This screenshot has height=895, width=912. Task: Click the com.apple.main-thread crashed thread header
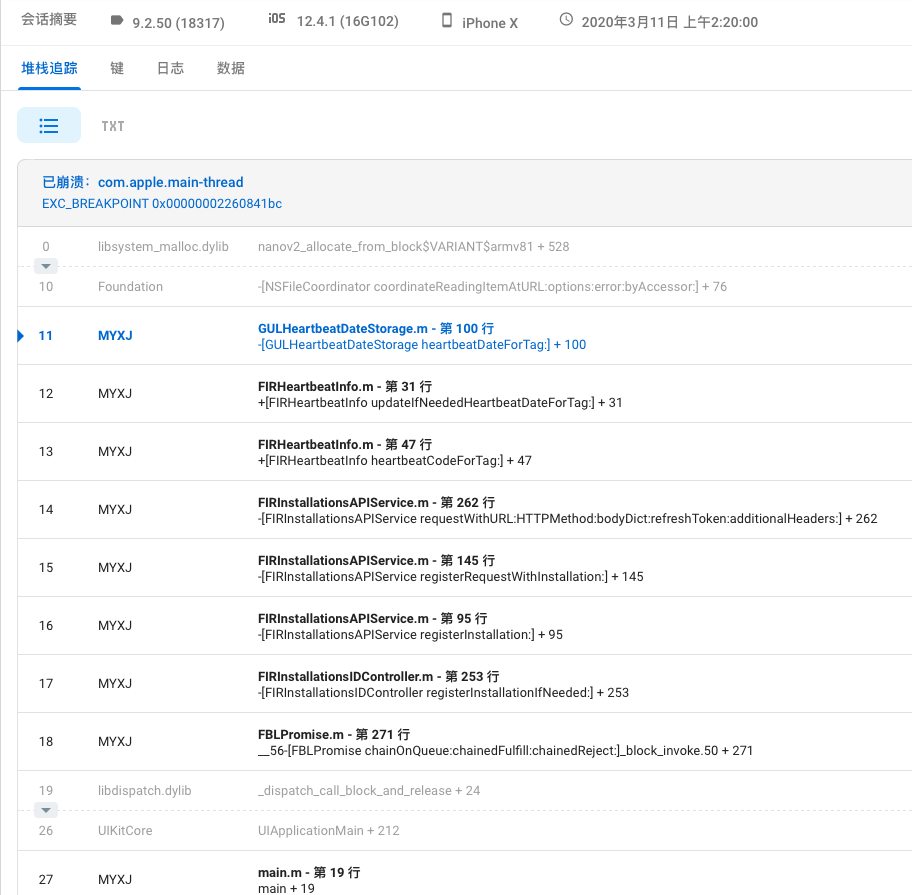(x=170, y=183)
